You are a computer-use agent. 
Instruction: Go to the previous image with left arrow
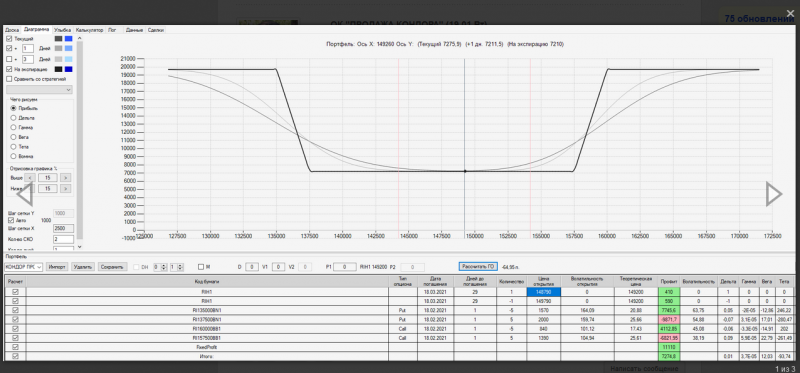click(x=25, y=194)
